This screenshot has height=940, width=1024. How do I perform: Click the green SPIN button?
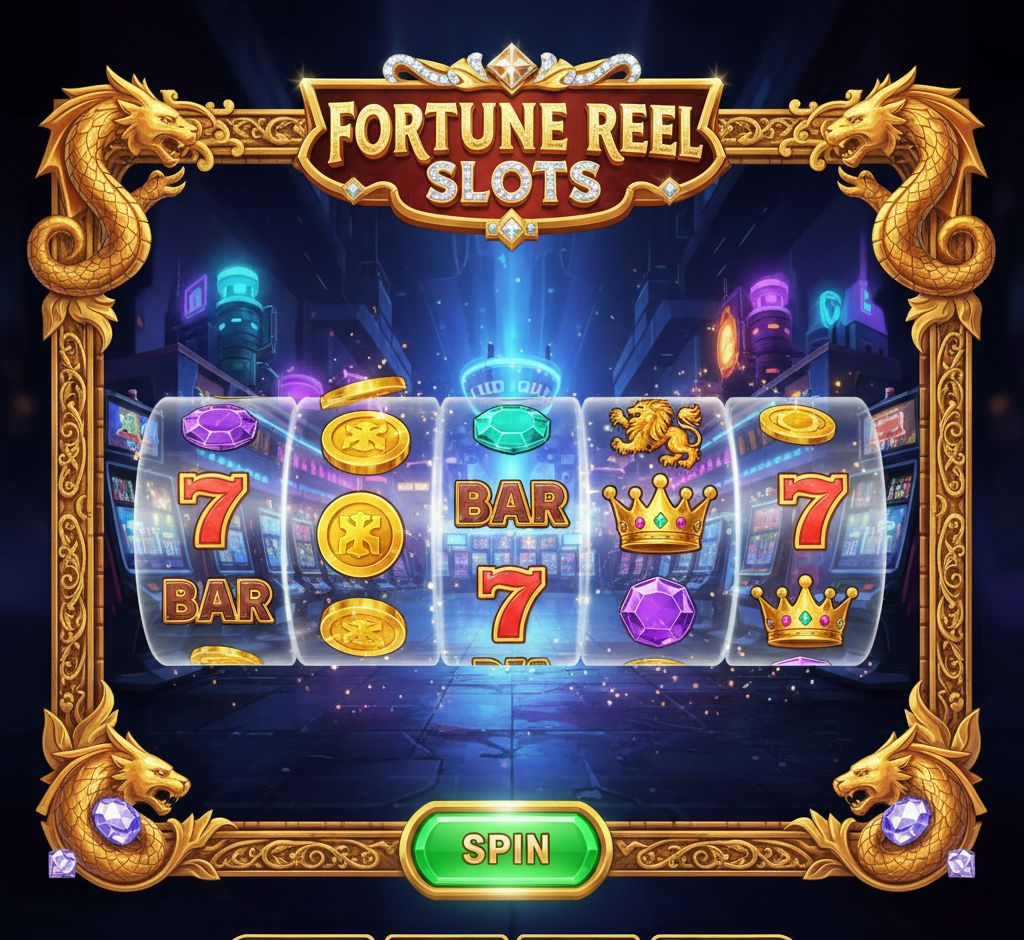pyautogui.click(x=506, y=849)
